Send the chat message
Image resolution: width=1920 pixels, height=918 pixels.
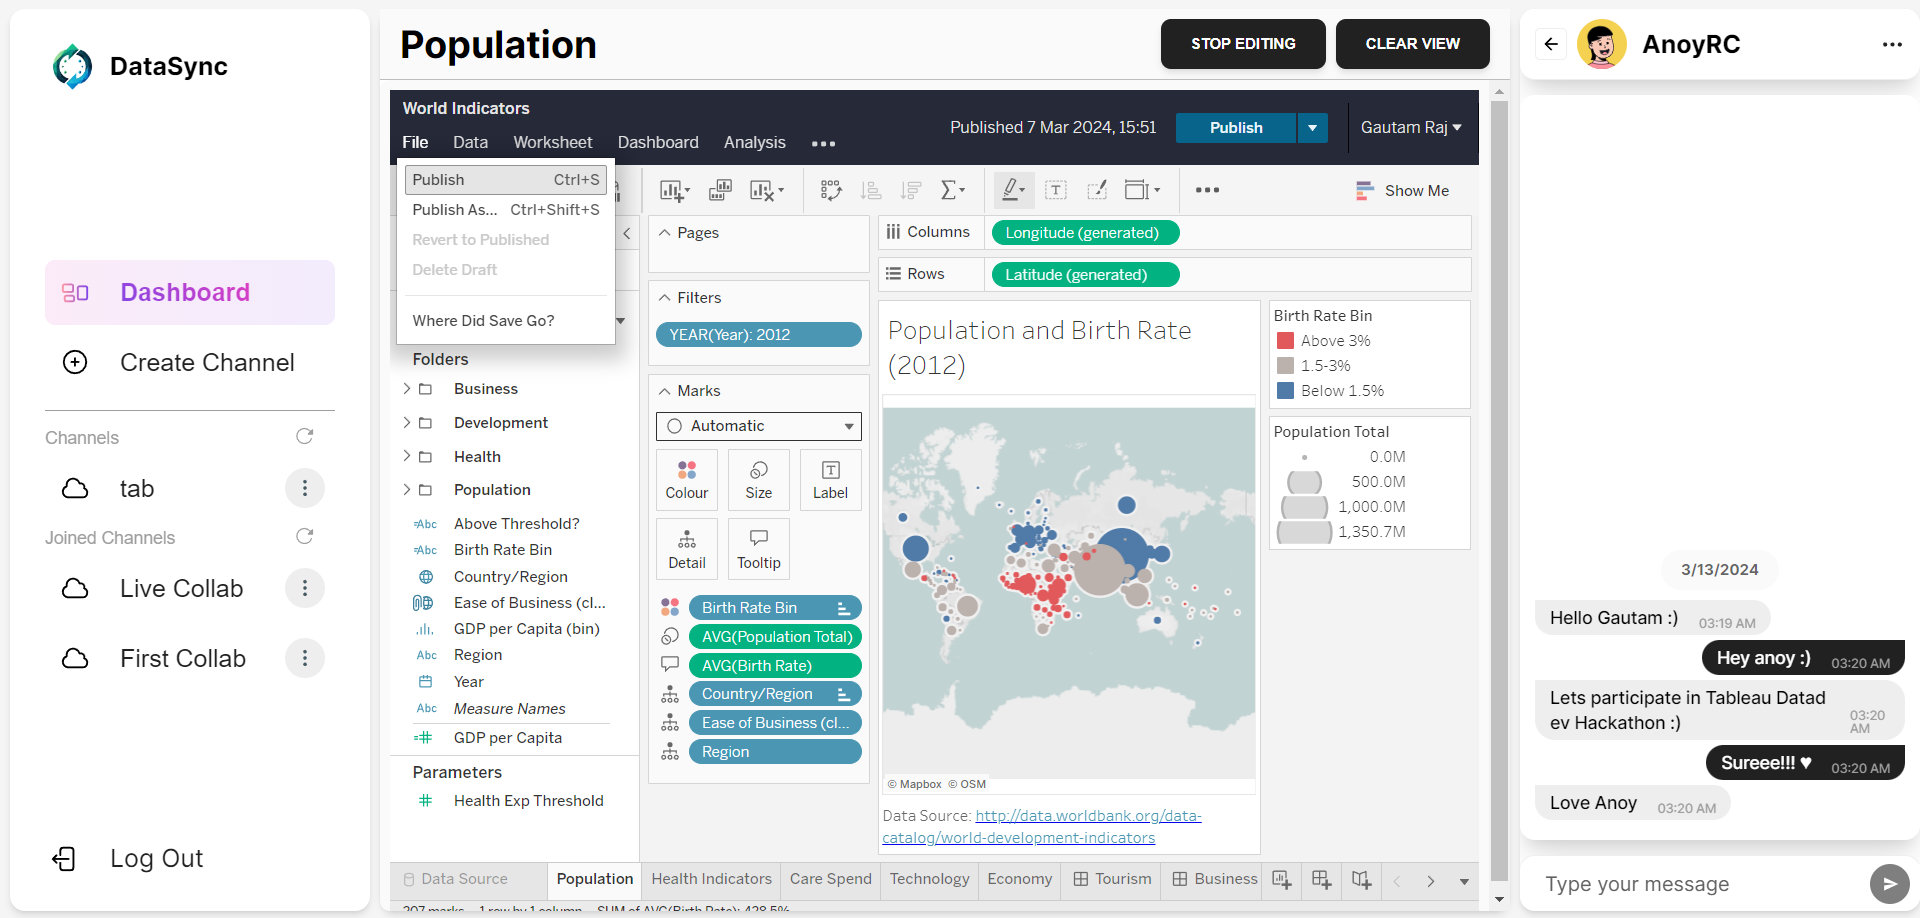pos(1889,884)
